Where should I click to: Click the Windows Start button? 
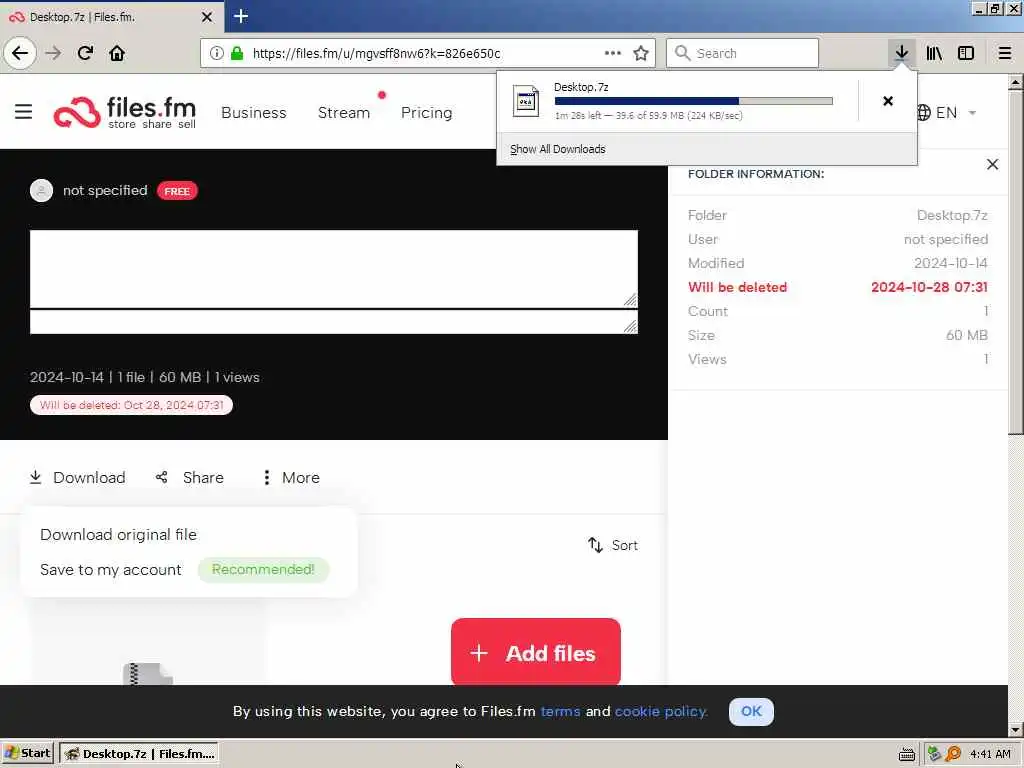pyautogui.click(x=27, y=754)
